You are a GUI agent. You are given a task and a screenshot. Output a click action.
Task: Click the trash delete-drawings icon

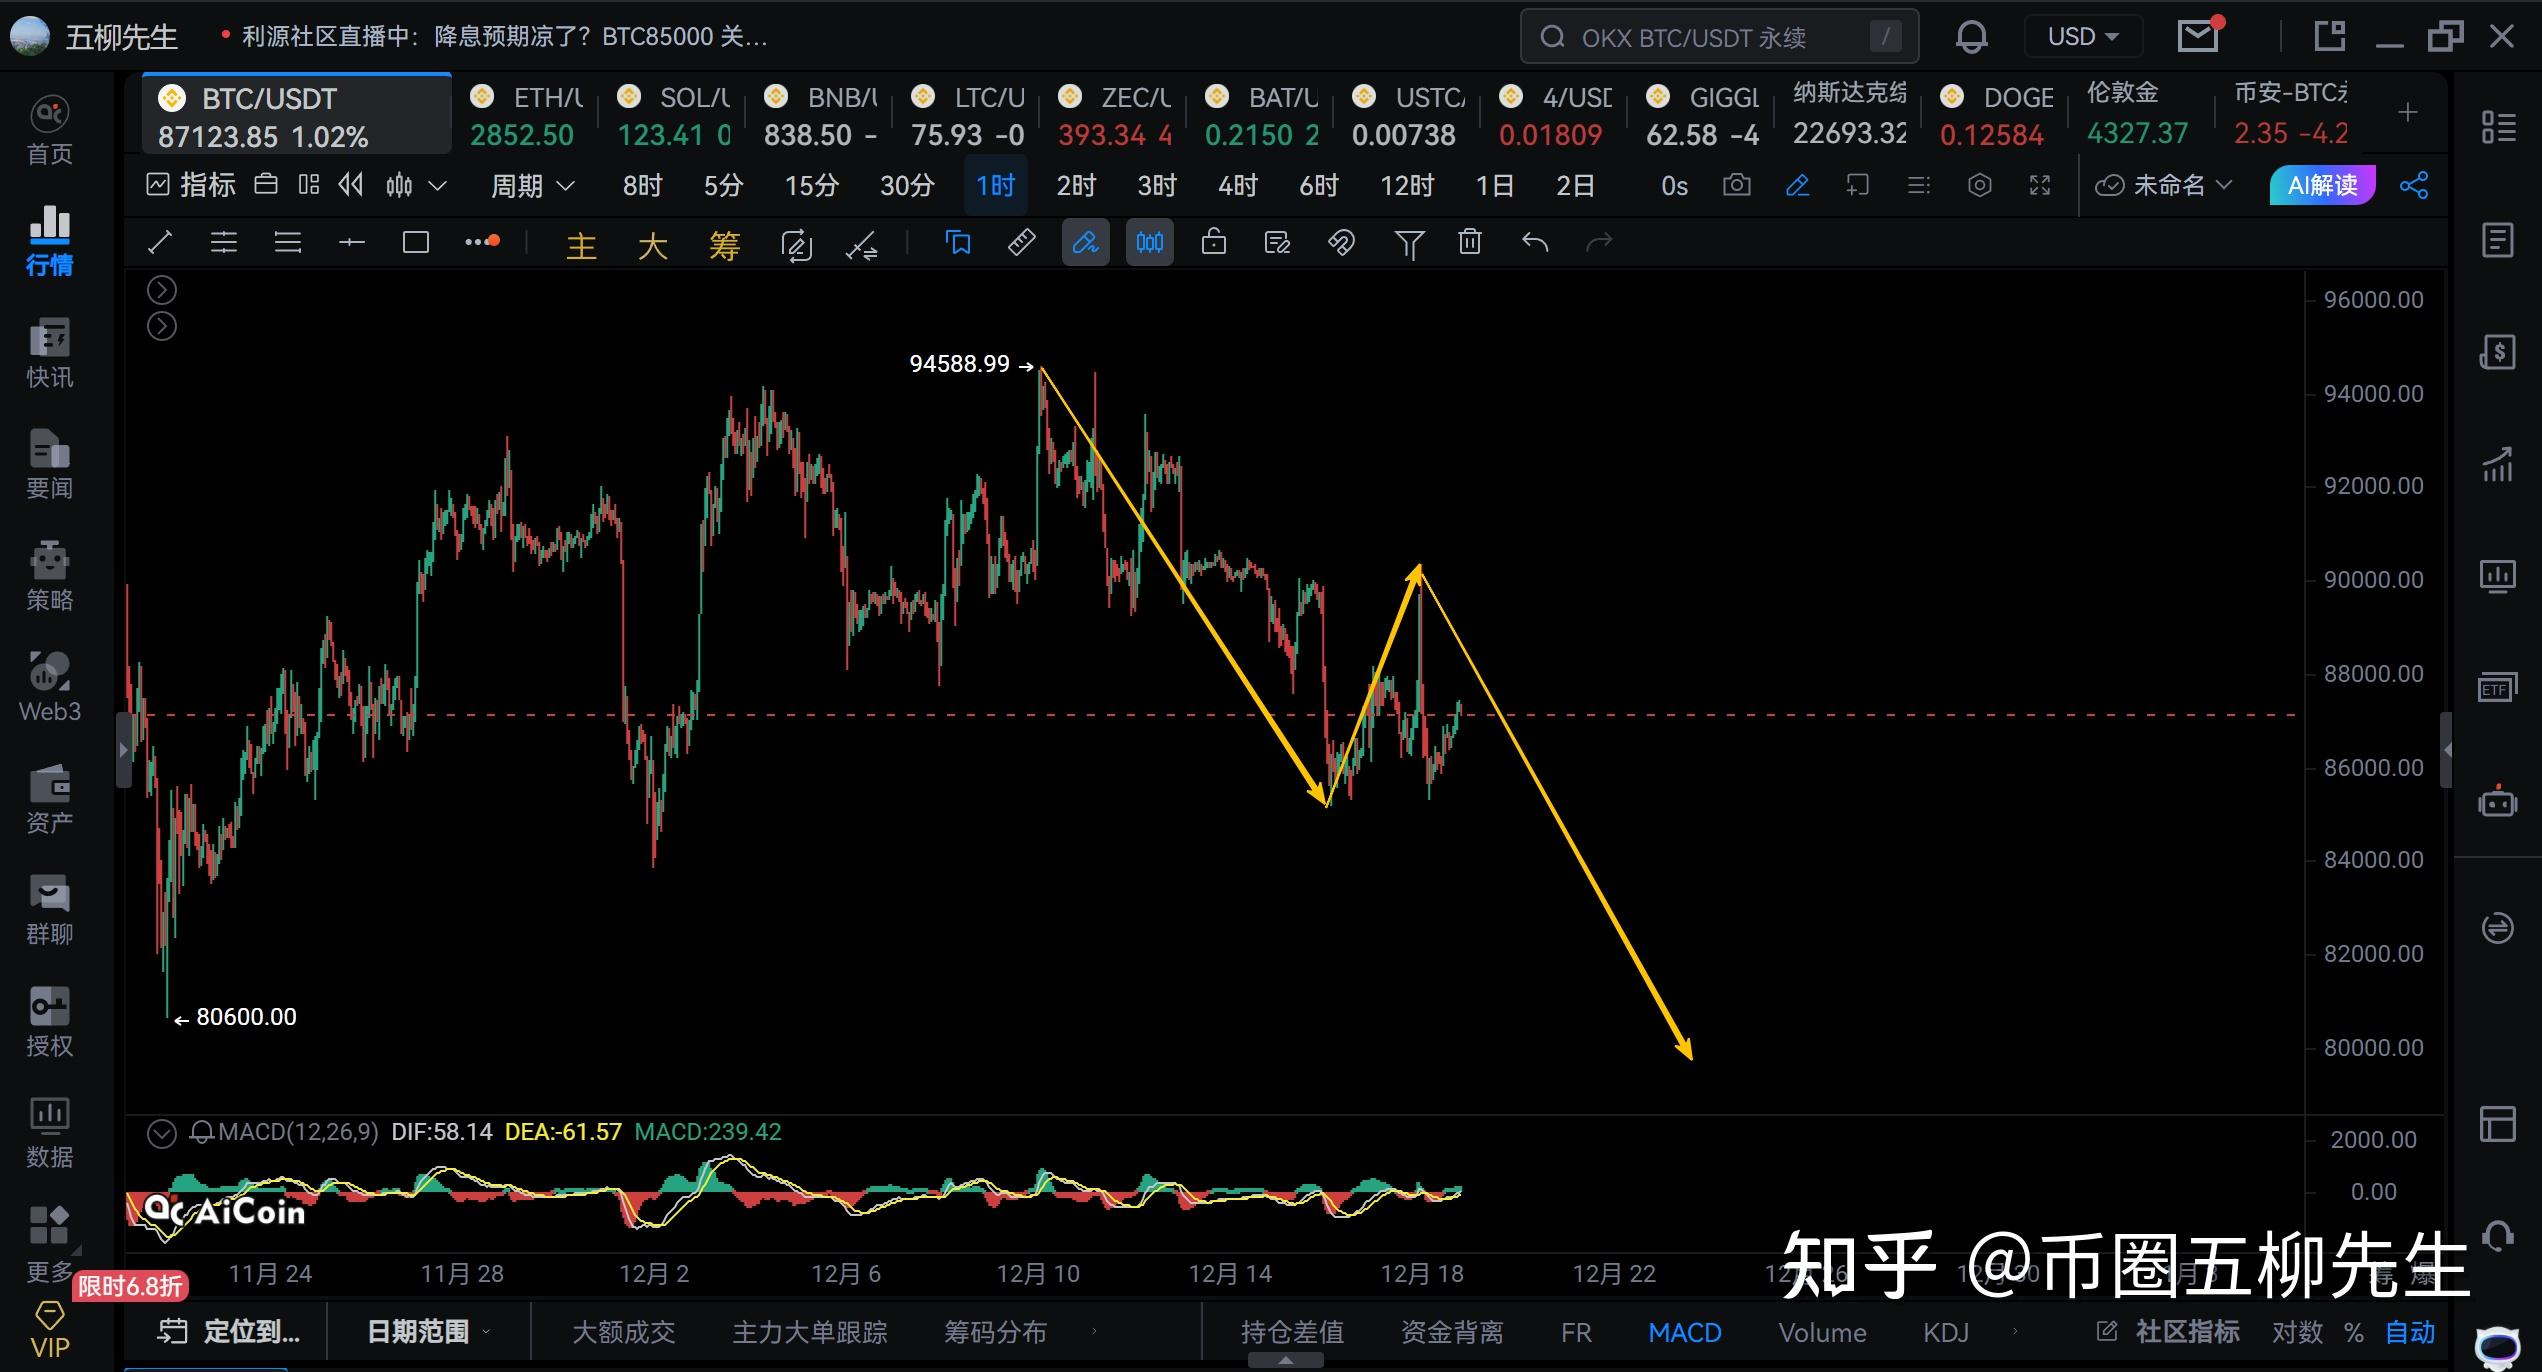tap(1469, 243)
